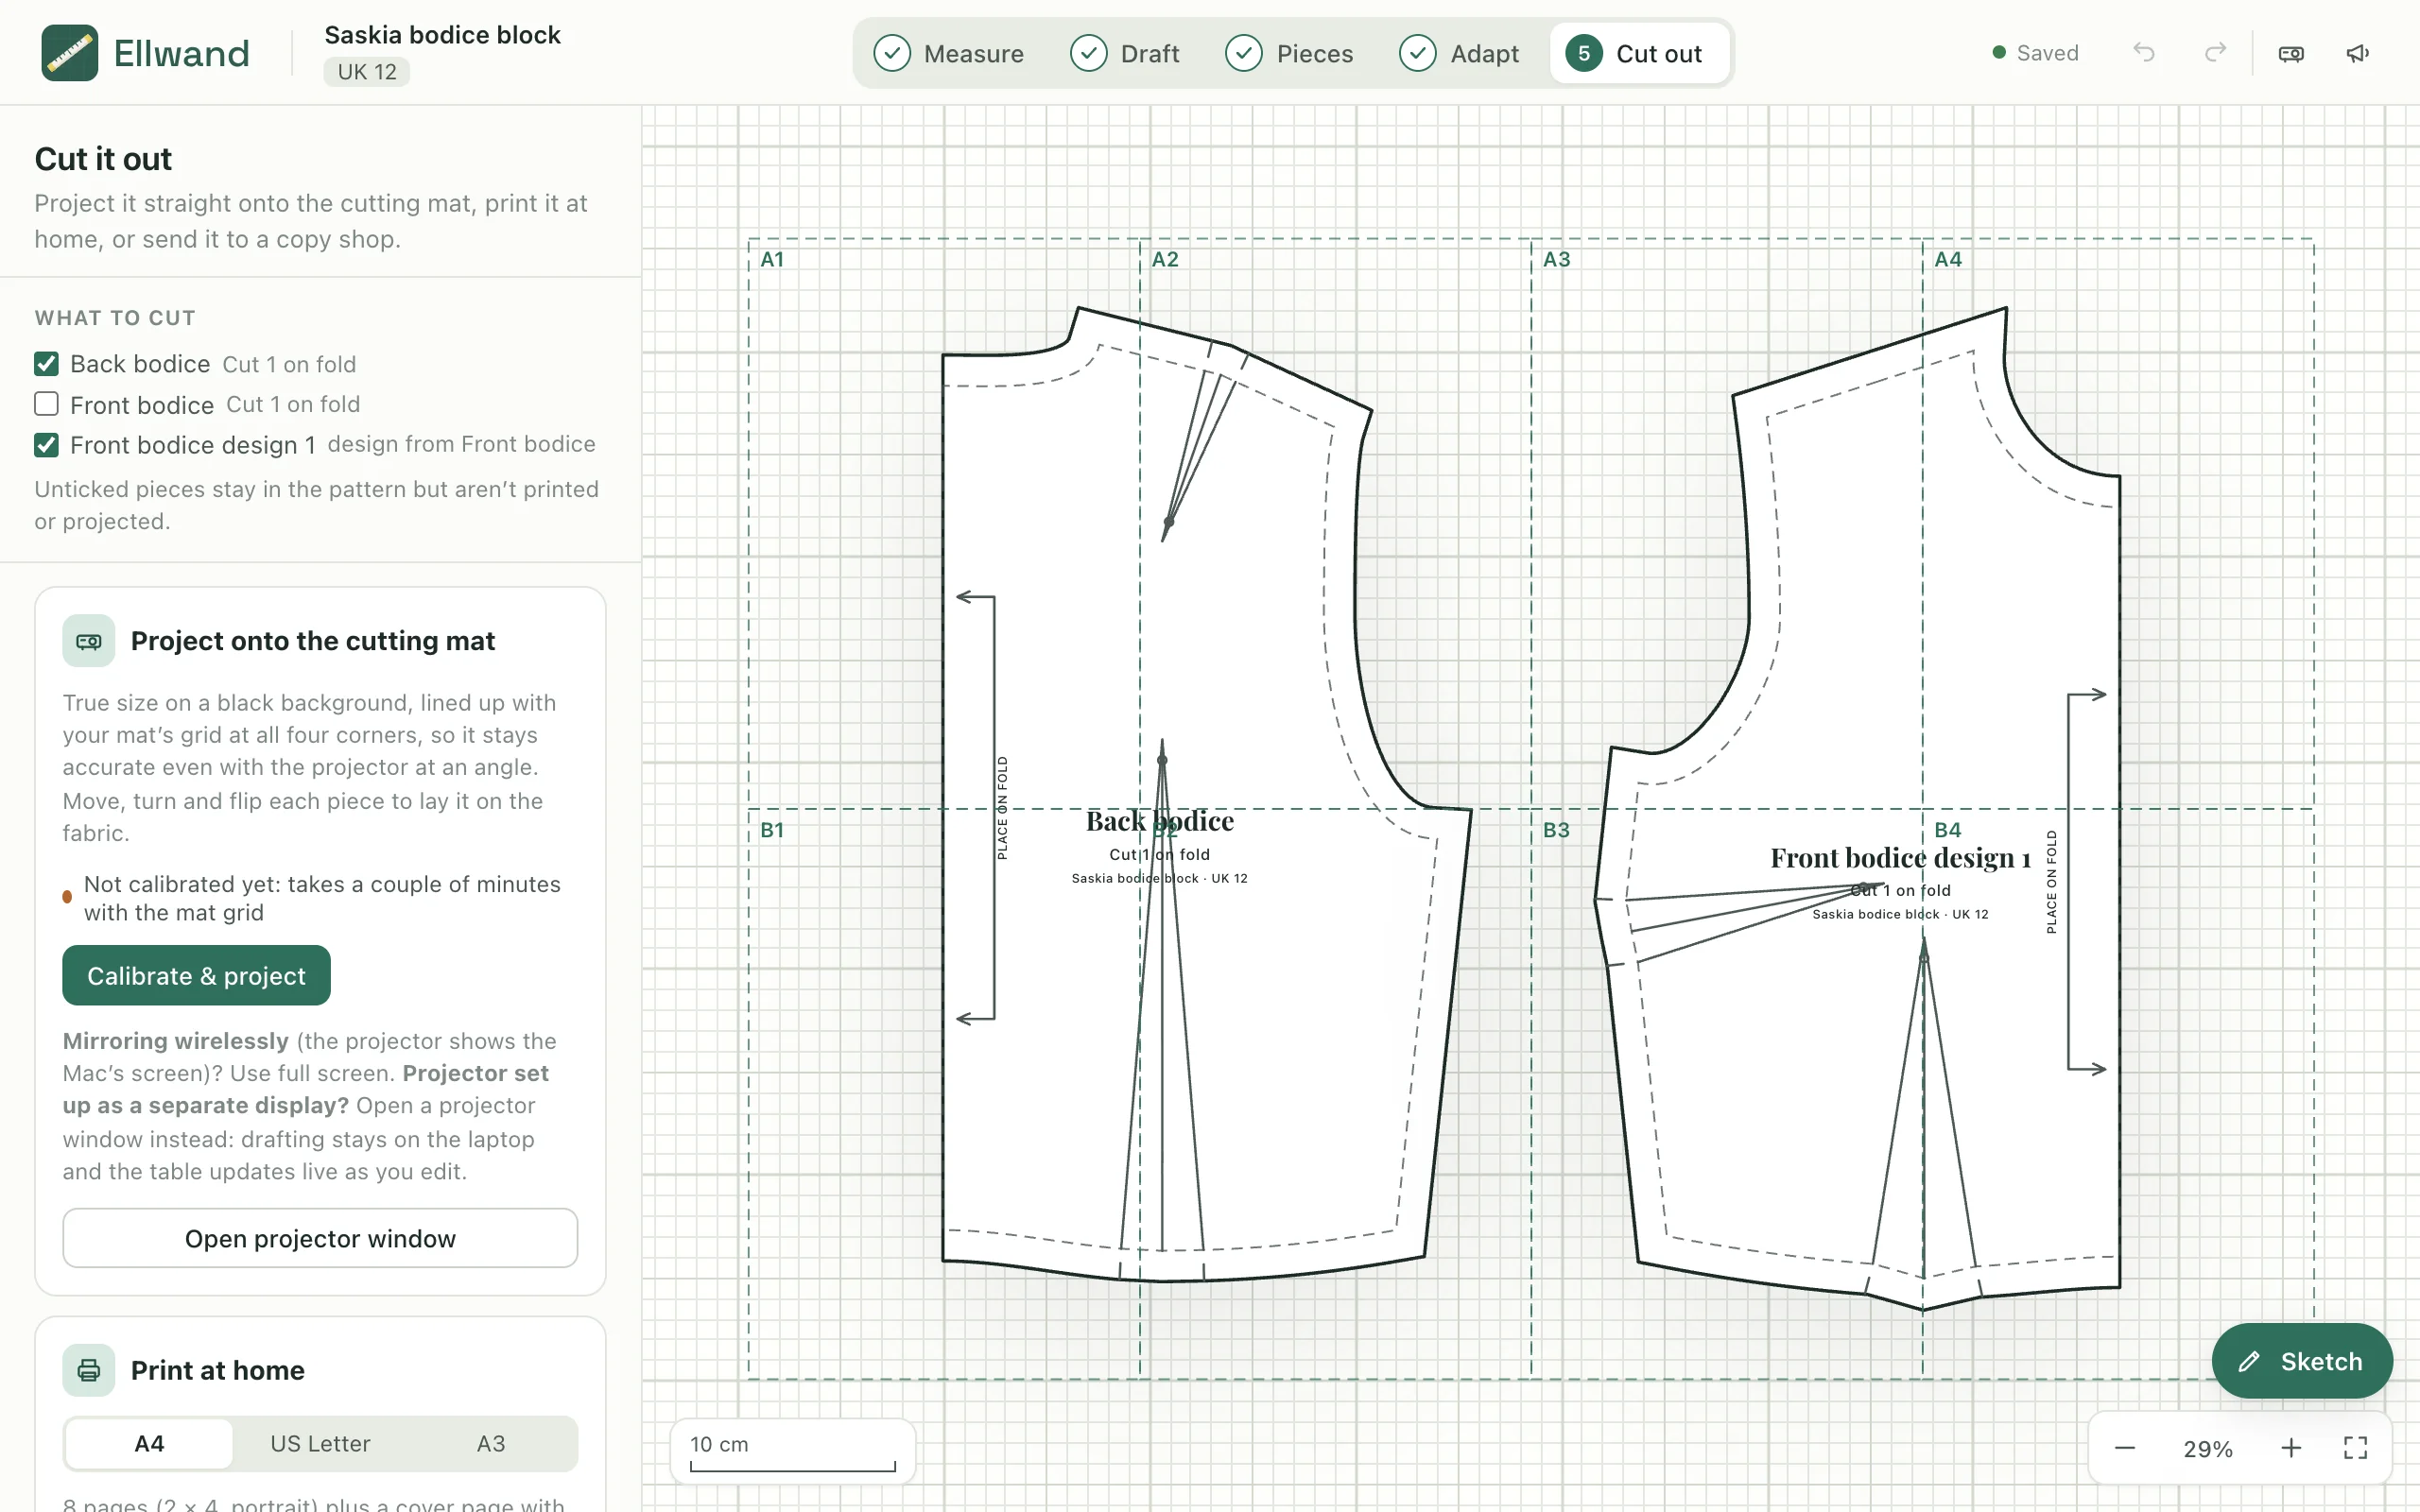2420x1512 pixels.
Task: Click the Draft step checkmark icon
Action: (x=1088, y=53)
